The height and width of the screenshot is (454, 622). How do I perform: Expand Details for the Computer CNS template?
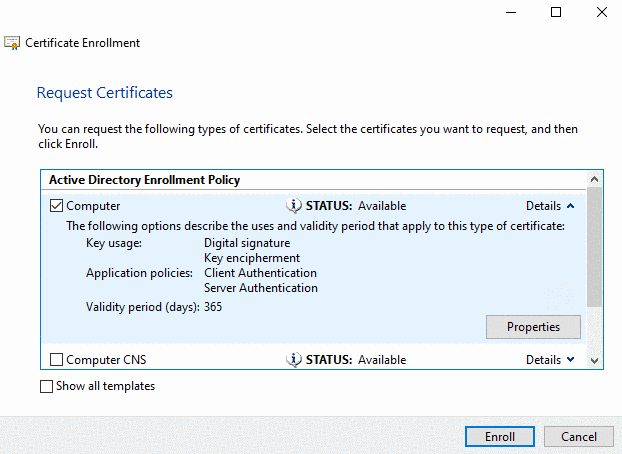pyautogui.click(x=550, y=360)
